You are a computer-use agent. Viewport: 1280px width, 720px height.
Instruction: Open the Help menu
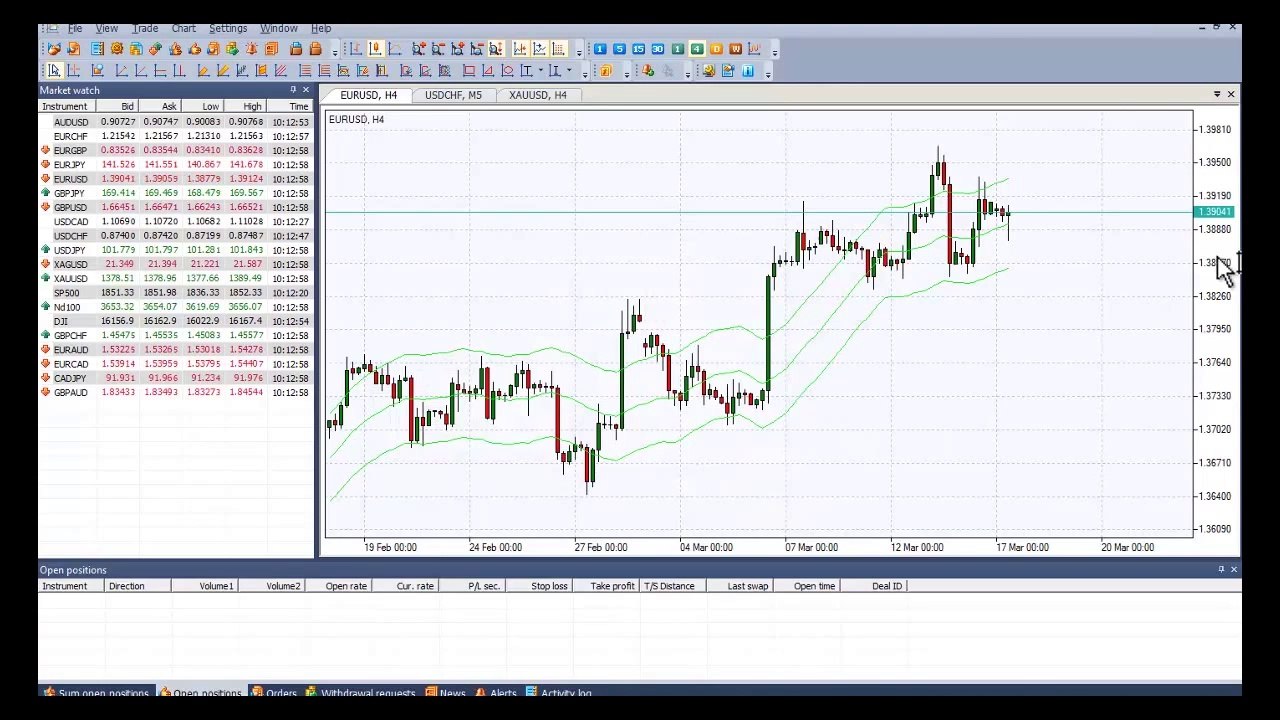[x=321, y=28]
